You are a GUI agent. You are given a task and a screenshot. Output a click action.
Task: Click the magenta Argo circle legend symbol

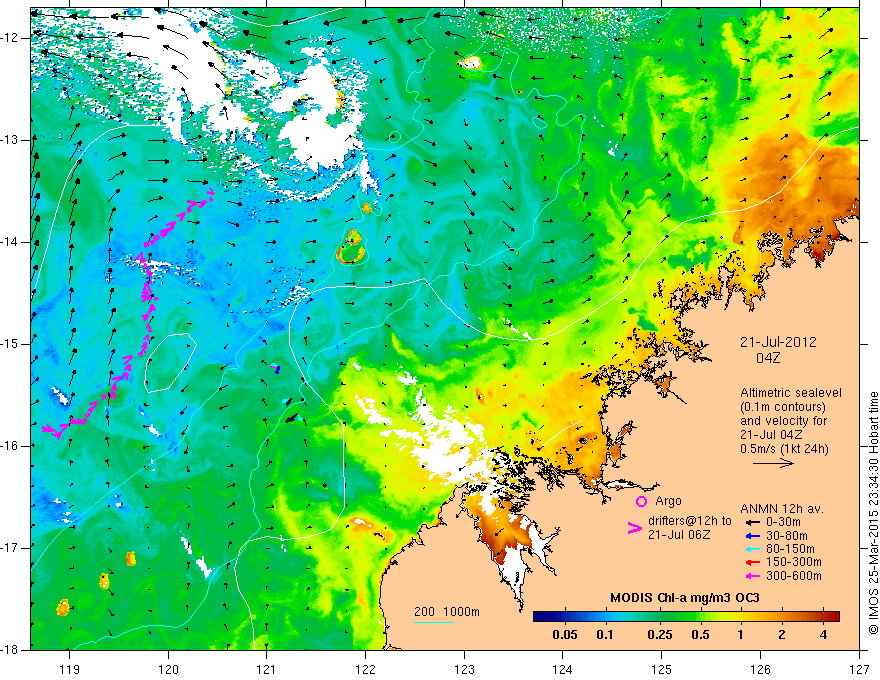pos(641,501)
